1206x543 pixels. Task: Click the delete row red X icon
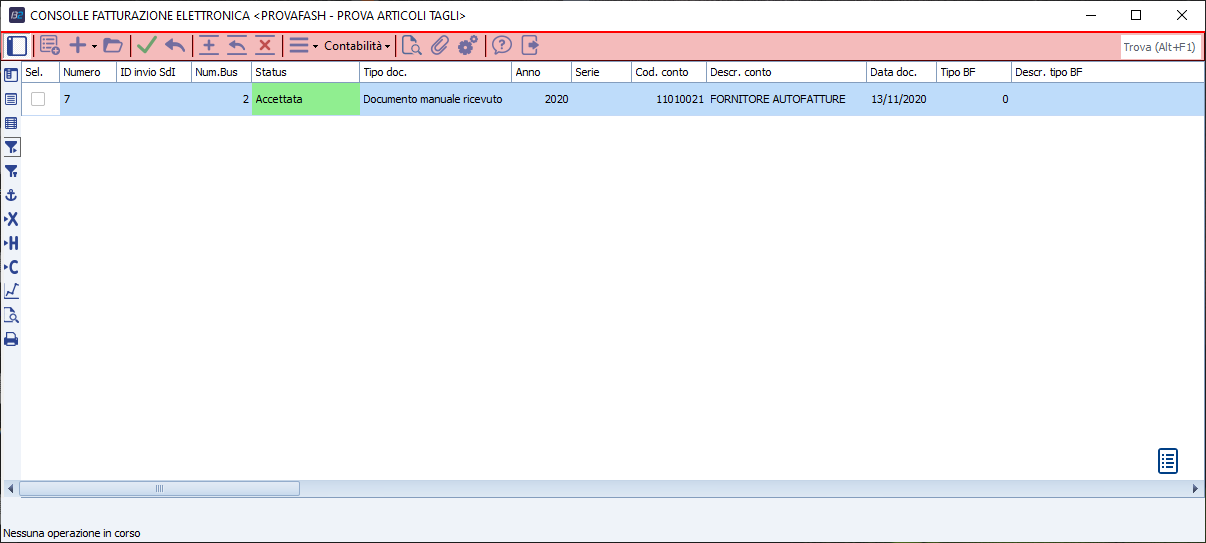(265, 45)
